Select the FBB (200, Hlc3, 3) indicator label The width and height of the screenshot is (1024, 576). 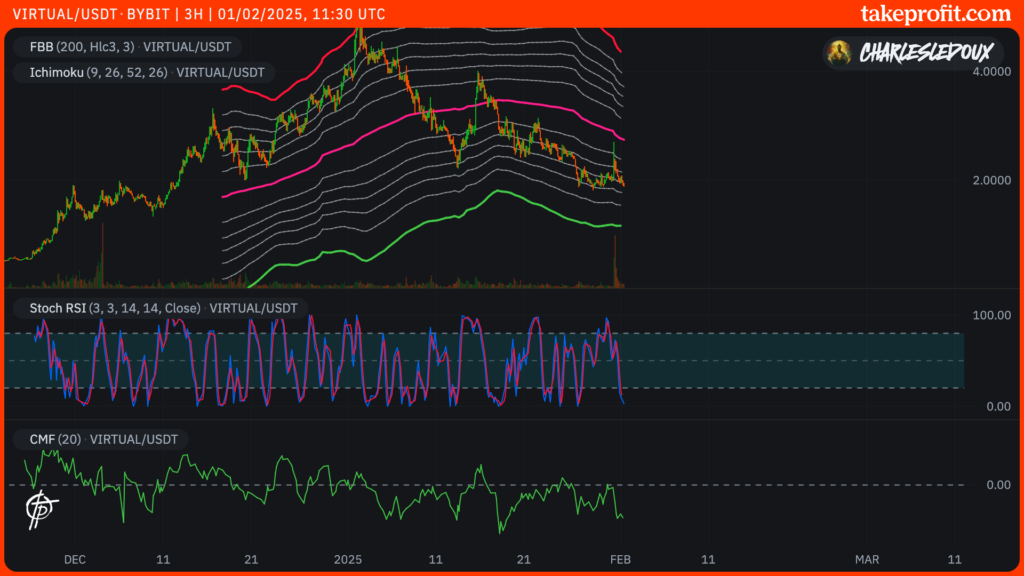(x=126, y=46)
